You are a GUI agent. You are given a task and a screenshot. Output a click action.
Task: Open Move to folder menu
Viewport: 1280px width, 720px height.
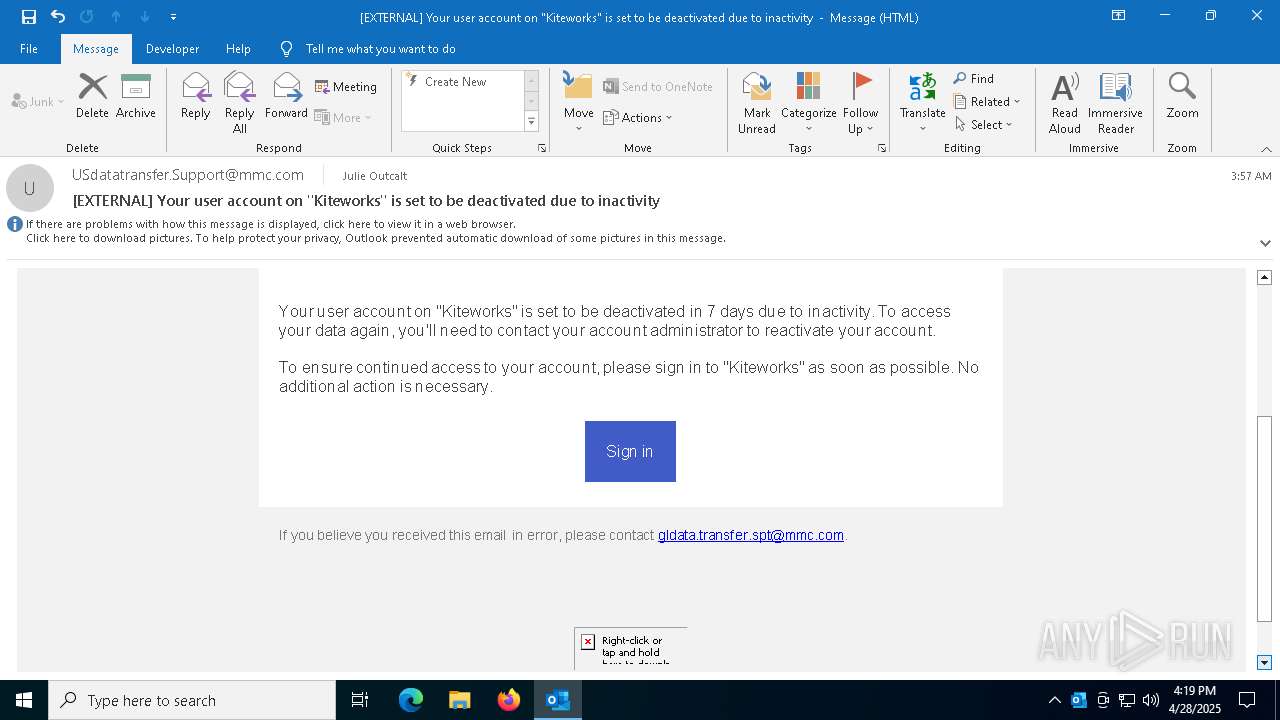tap(579, 103)
